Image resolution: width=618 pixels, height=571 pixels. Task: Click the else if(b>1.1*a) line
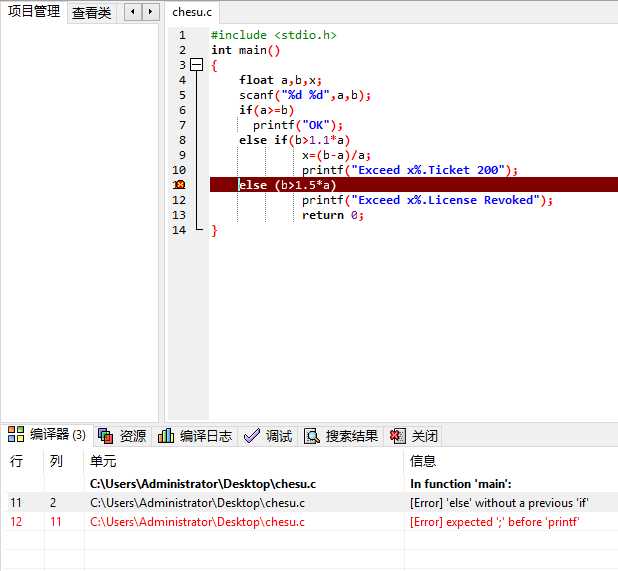(x=294, y=140)
